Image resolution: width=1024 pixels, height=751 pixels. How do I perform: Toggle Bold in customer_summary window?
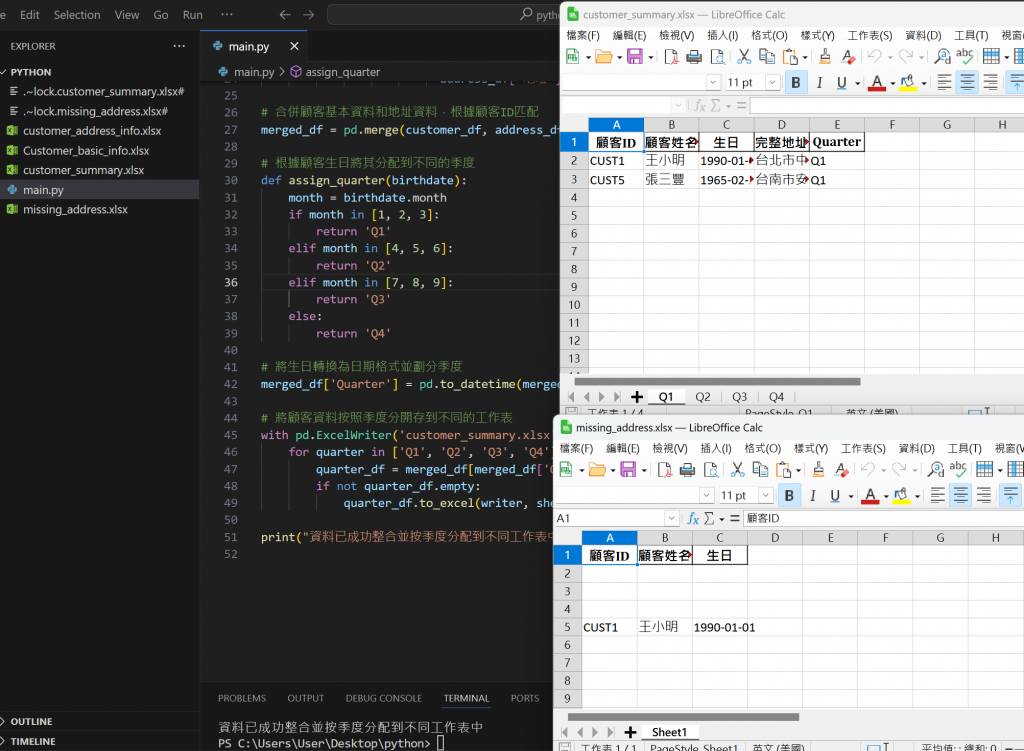(796, 83)
